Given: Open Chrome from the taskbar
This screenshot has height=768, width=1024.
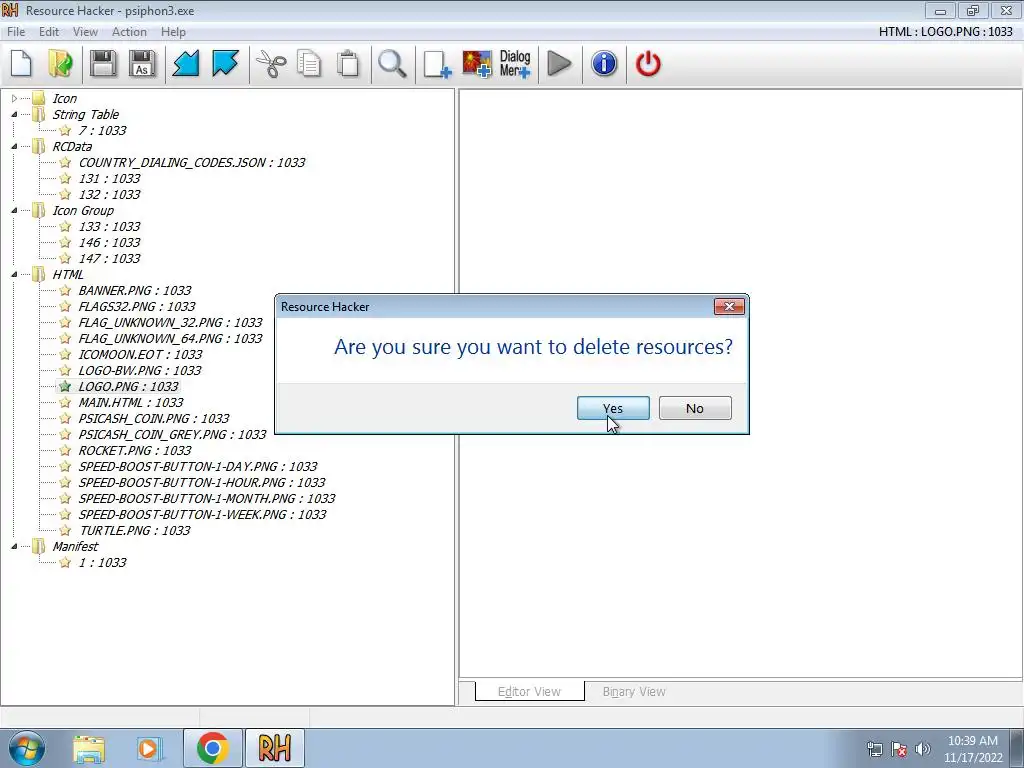Looking at the screenshot, I should click(x=213, y=748).
